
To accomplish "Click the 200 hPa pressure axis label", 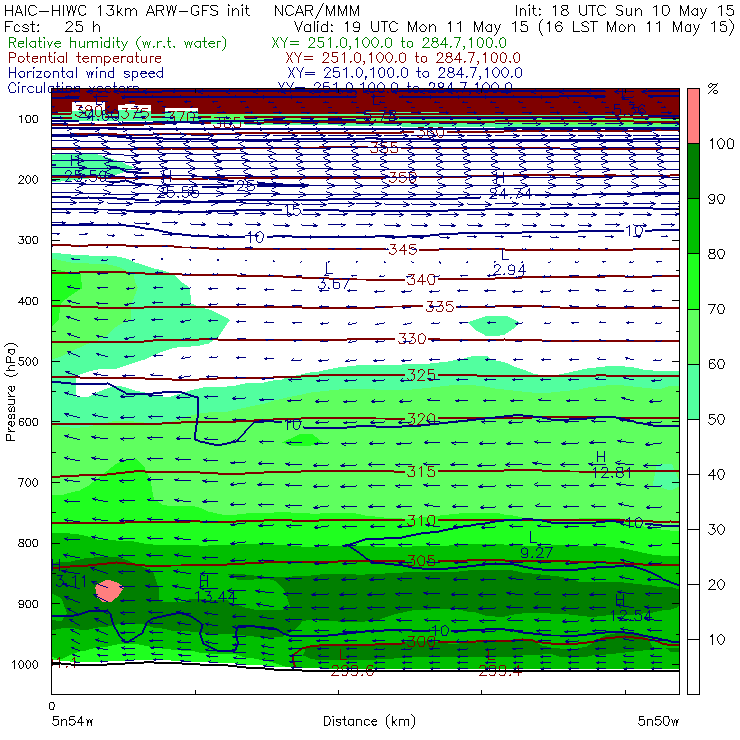I will point(28,180).
